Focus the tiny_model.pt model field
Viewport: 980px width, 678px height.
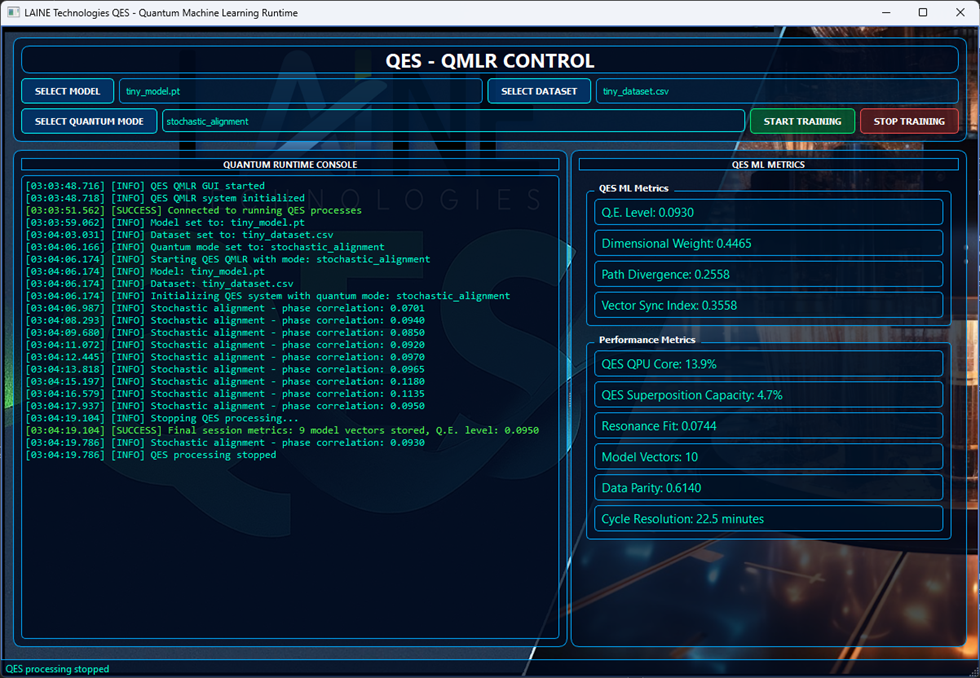coord(301,91)
